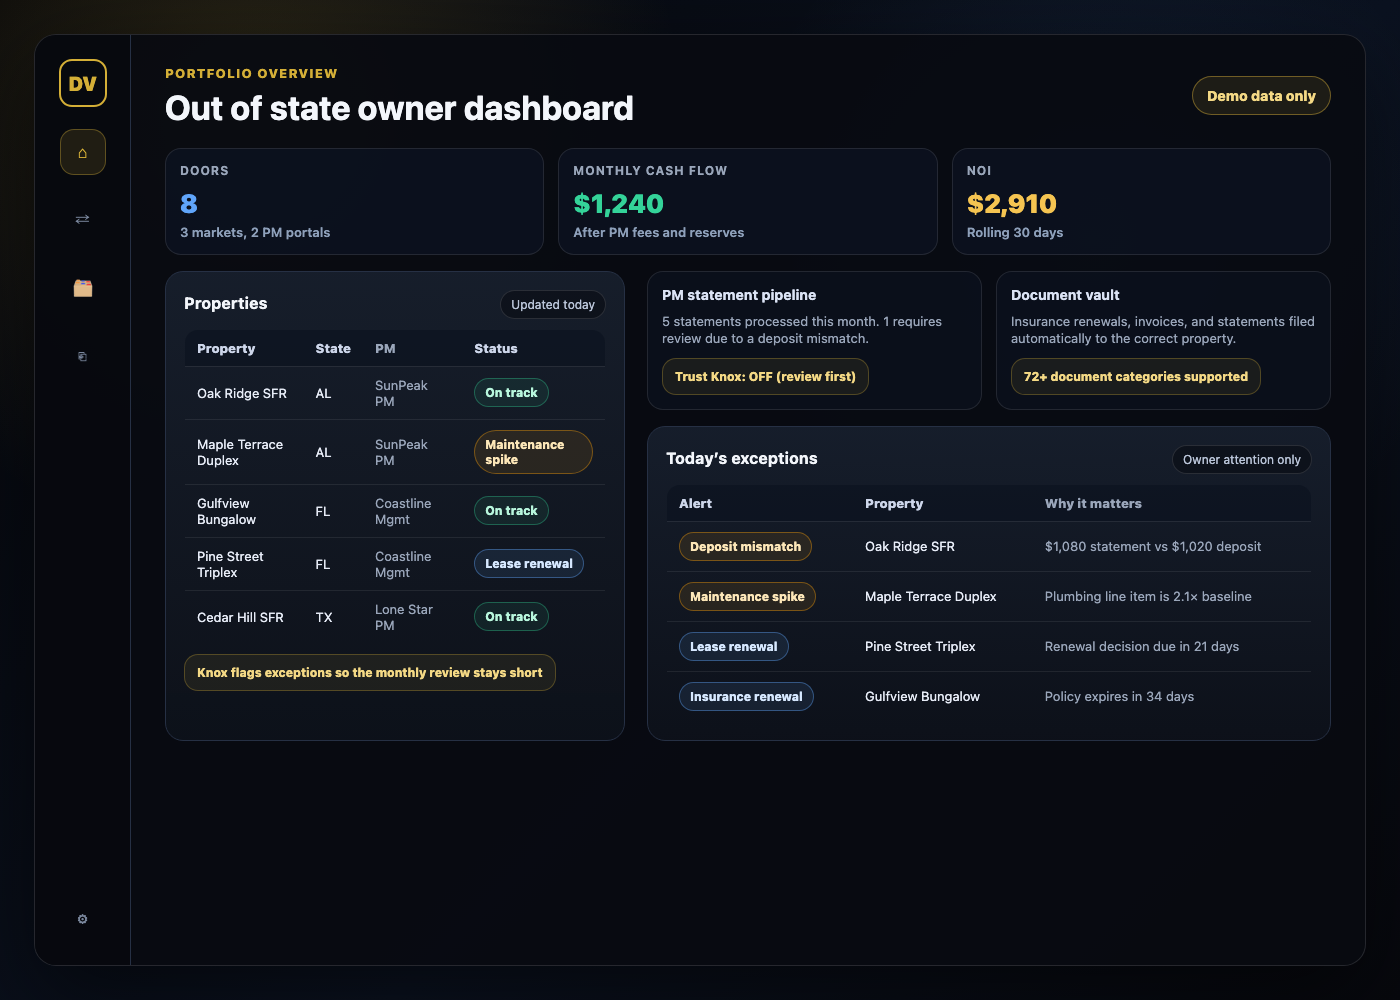Click Lease renewal status for Pine Street Triplex
Viewport: 1400px width, 1000px height.
point(529,564)
